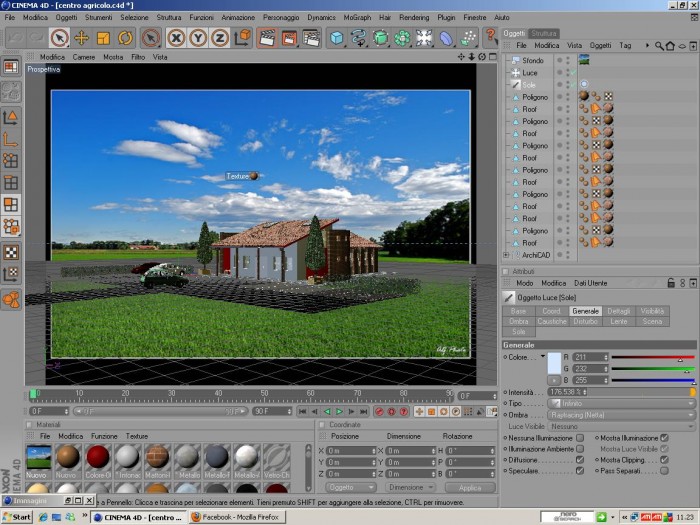Click the red record keyframe button
Screen dimensions: 700x525
(379, 412)
